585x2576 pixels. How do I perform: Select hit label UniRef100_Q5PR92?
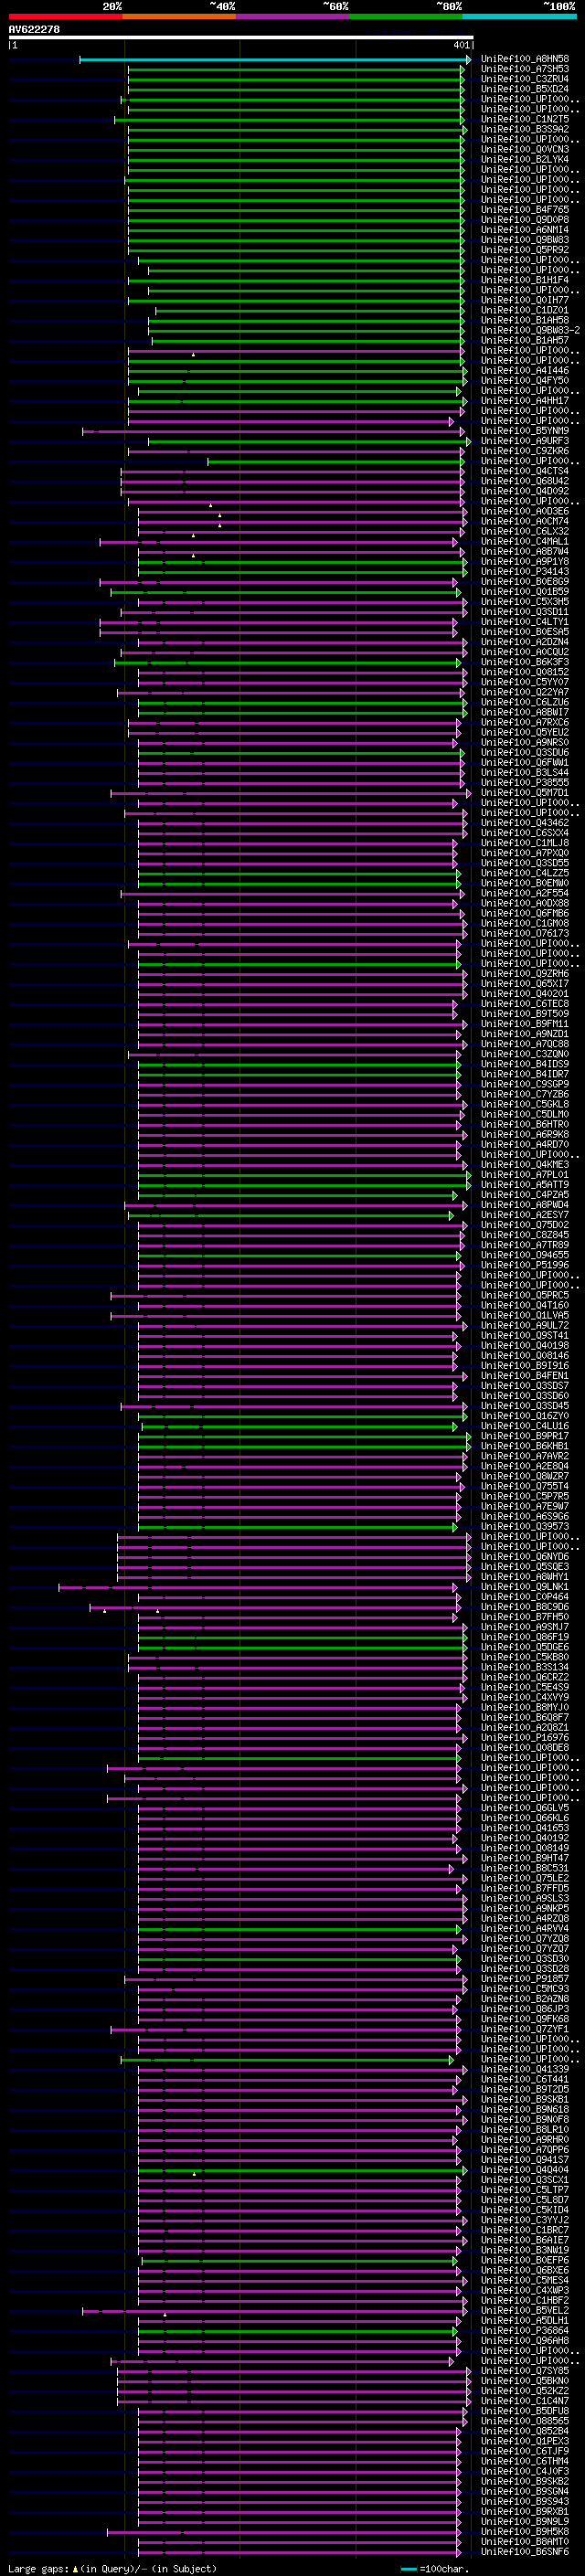(x=525, y=250)
